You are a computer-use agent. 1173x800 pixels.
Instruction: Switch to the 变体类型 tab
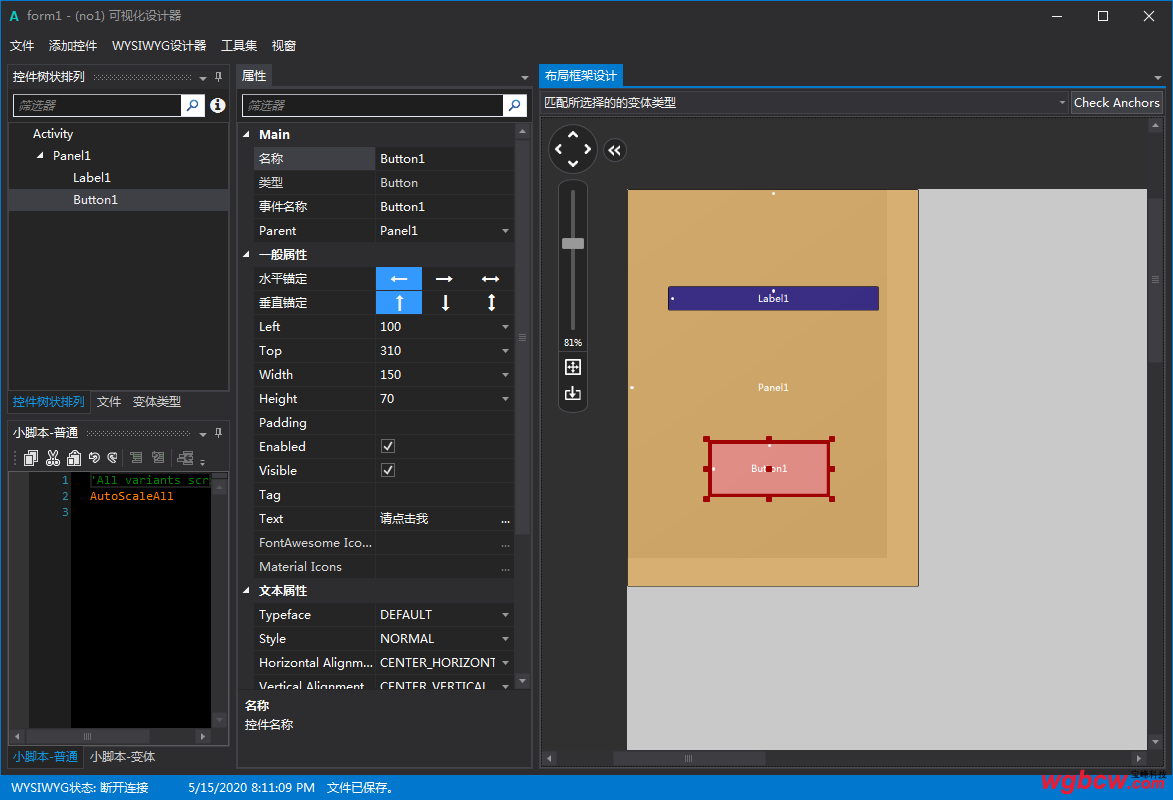[157, 402]
